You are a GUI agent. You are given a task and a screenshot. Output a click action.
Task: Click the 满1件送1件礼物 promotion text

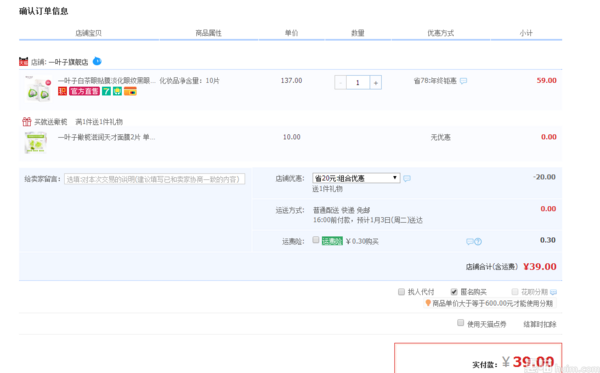click(99, 122)
